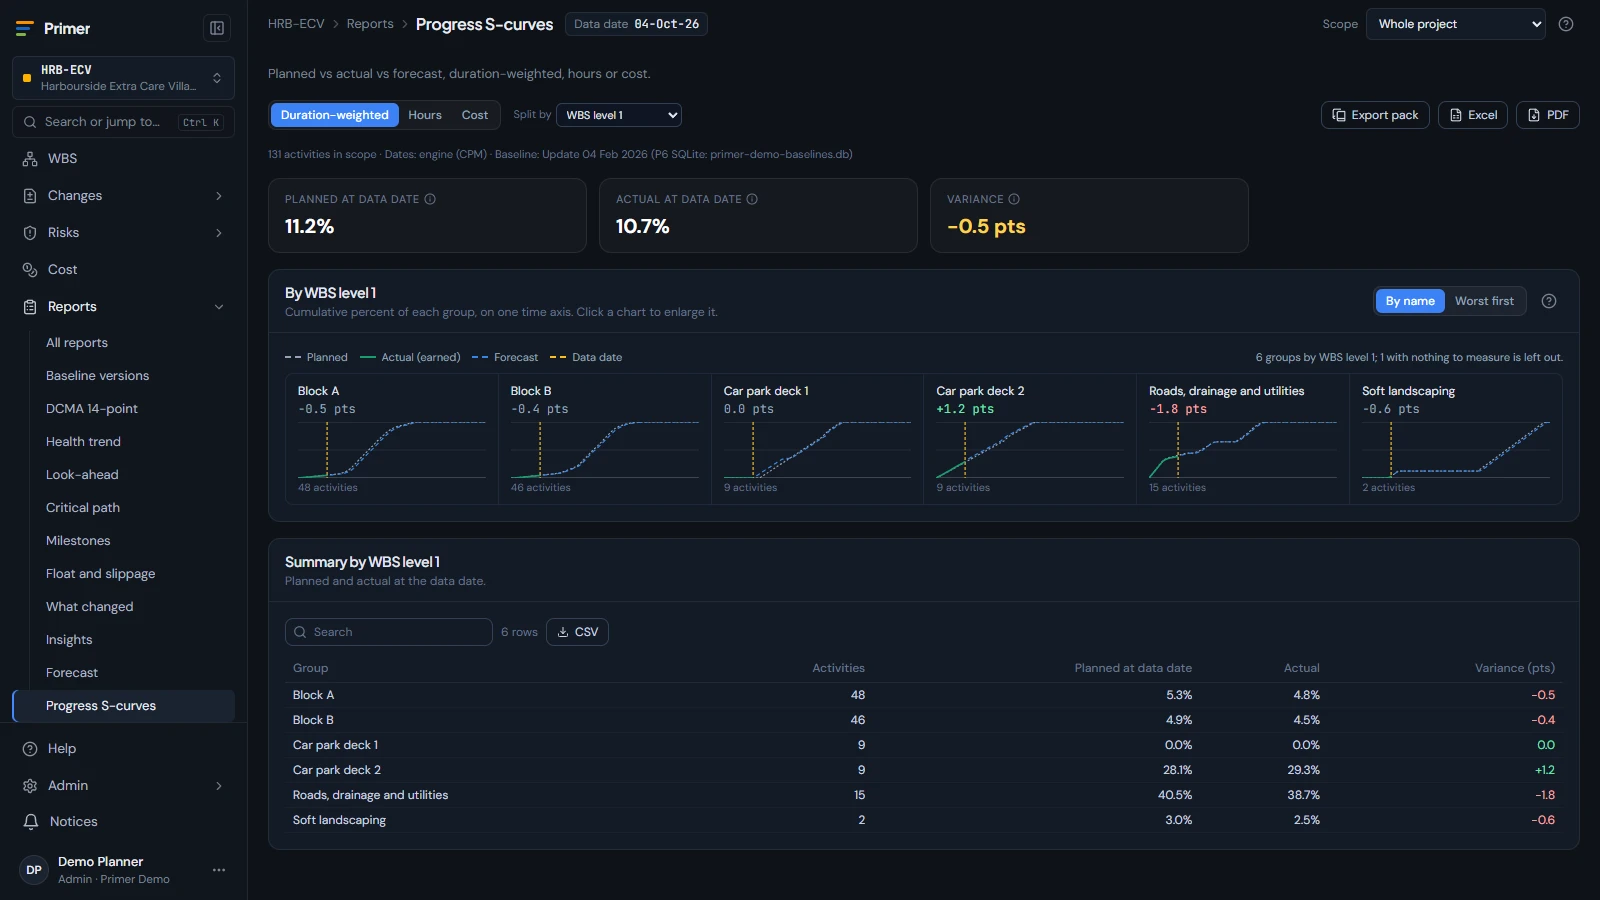Export to Excel
The height and width of the screenshot is (900, 1600).
tap(1473, 115)
